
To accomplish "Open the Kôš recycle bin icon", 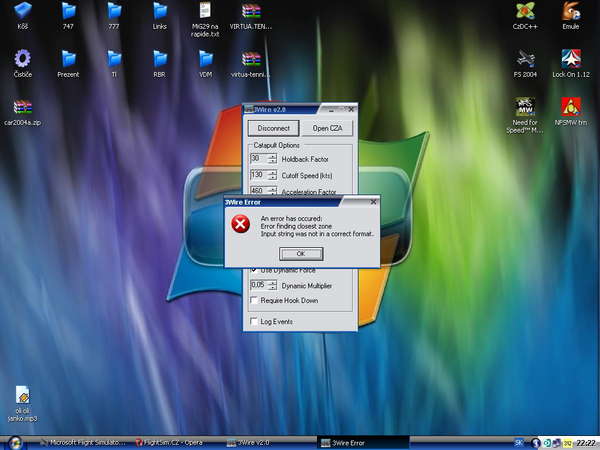I will (23, 16).
